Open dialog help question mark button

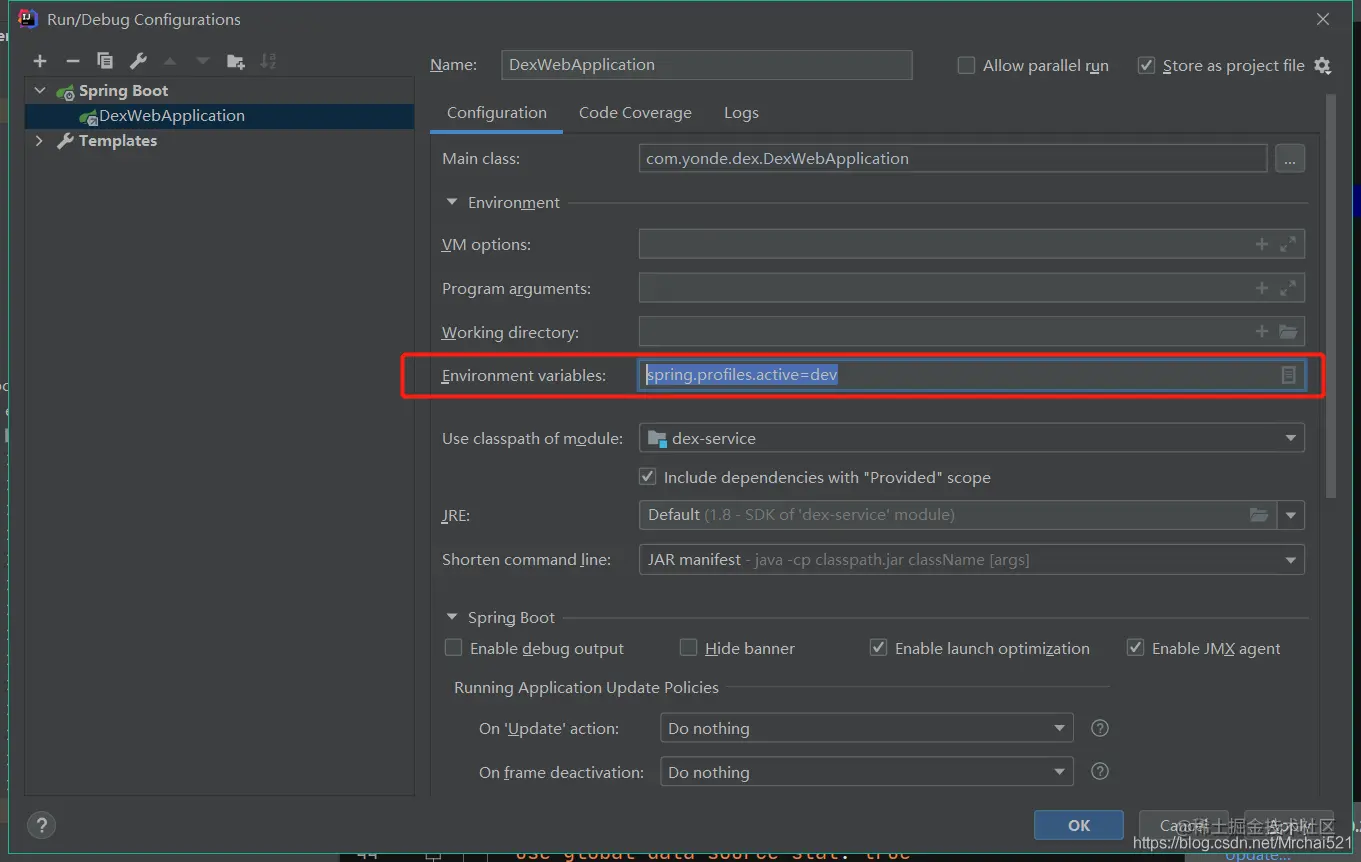tap(41, 825)
